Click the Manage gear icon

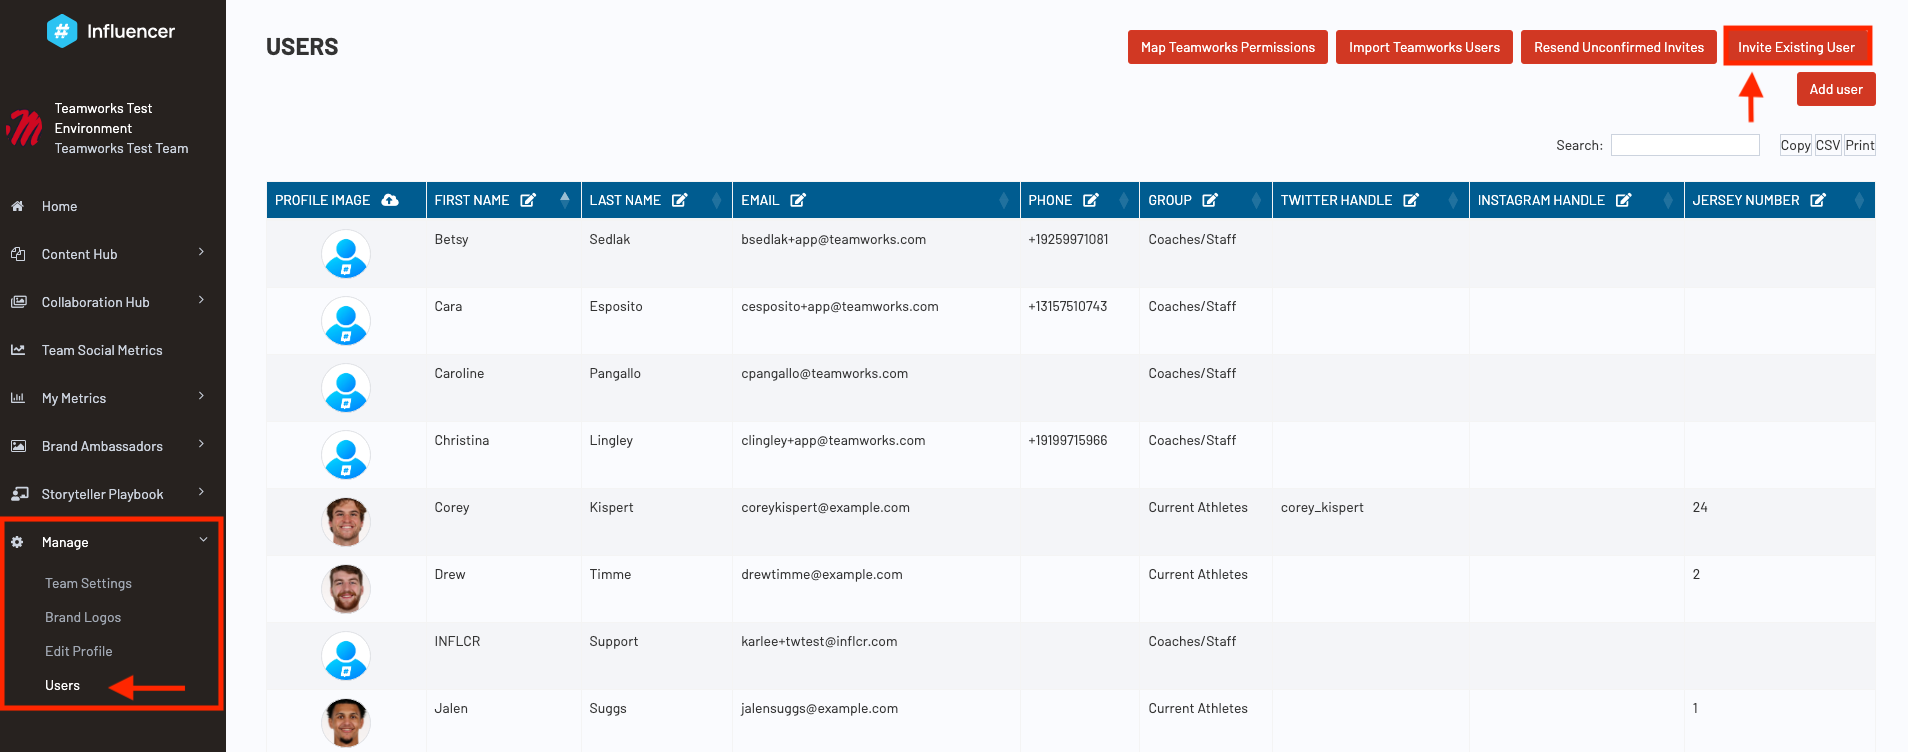(x=17, y=542)
